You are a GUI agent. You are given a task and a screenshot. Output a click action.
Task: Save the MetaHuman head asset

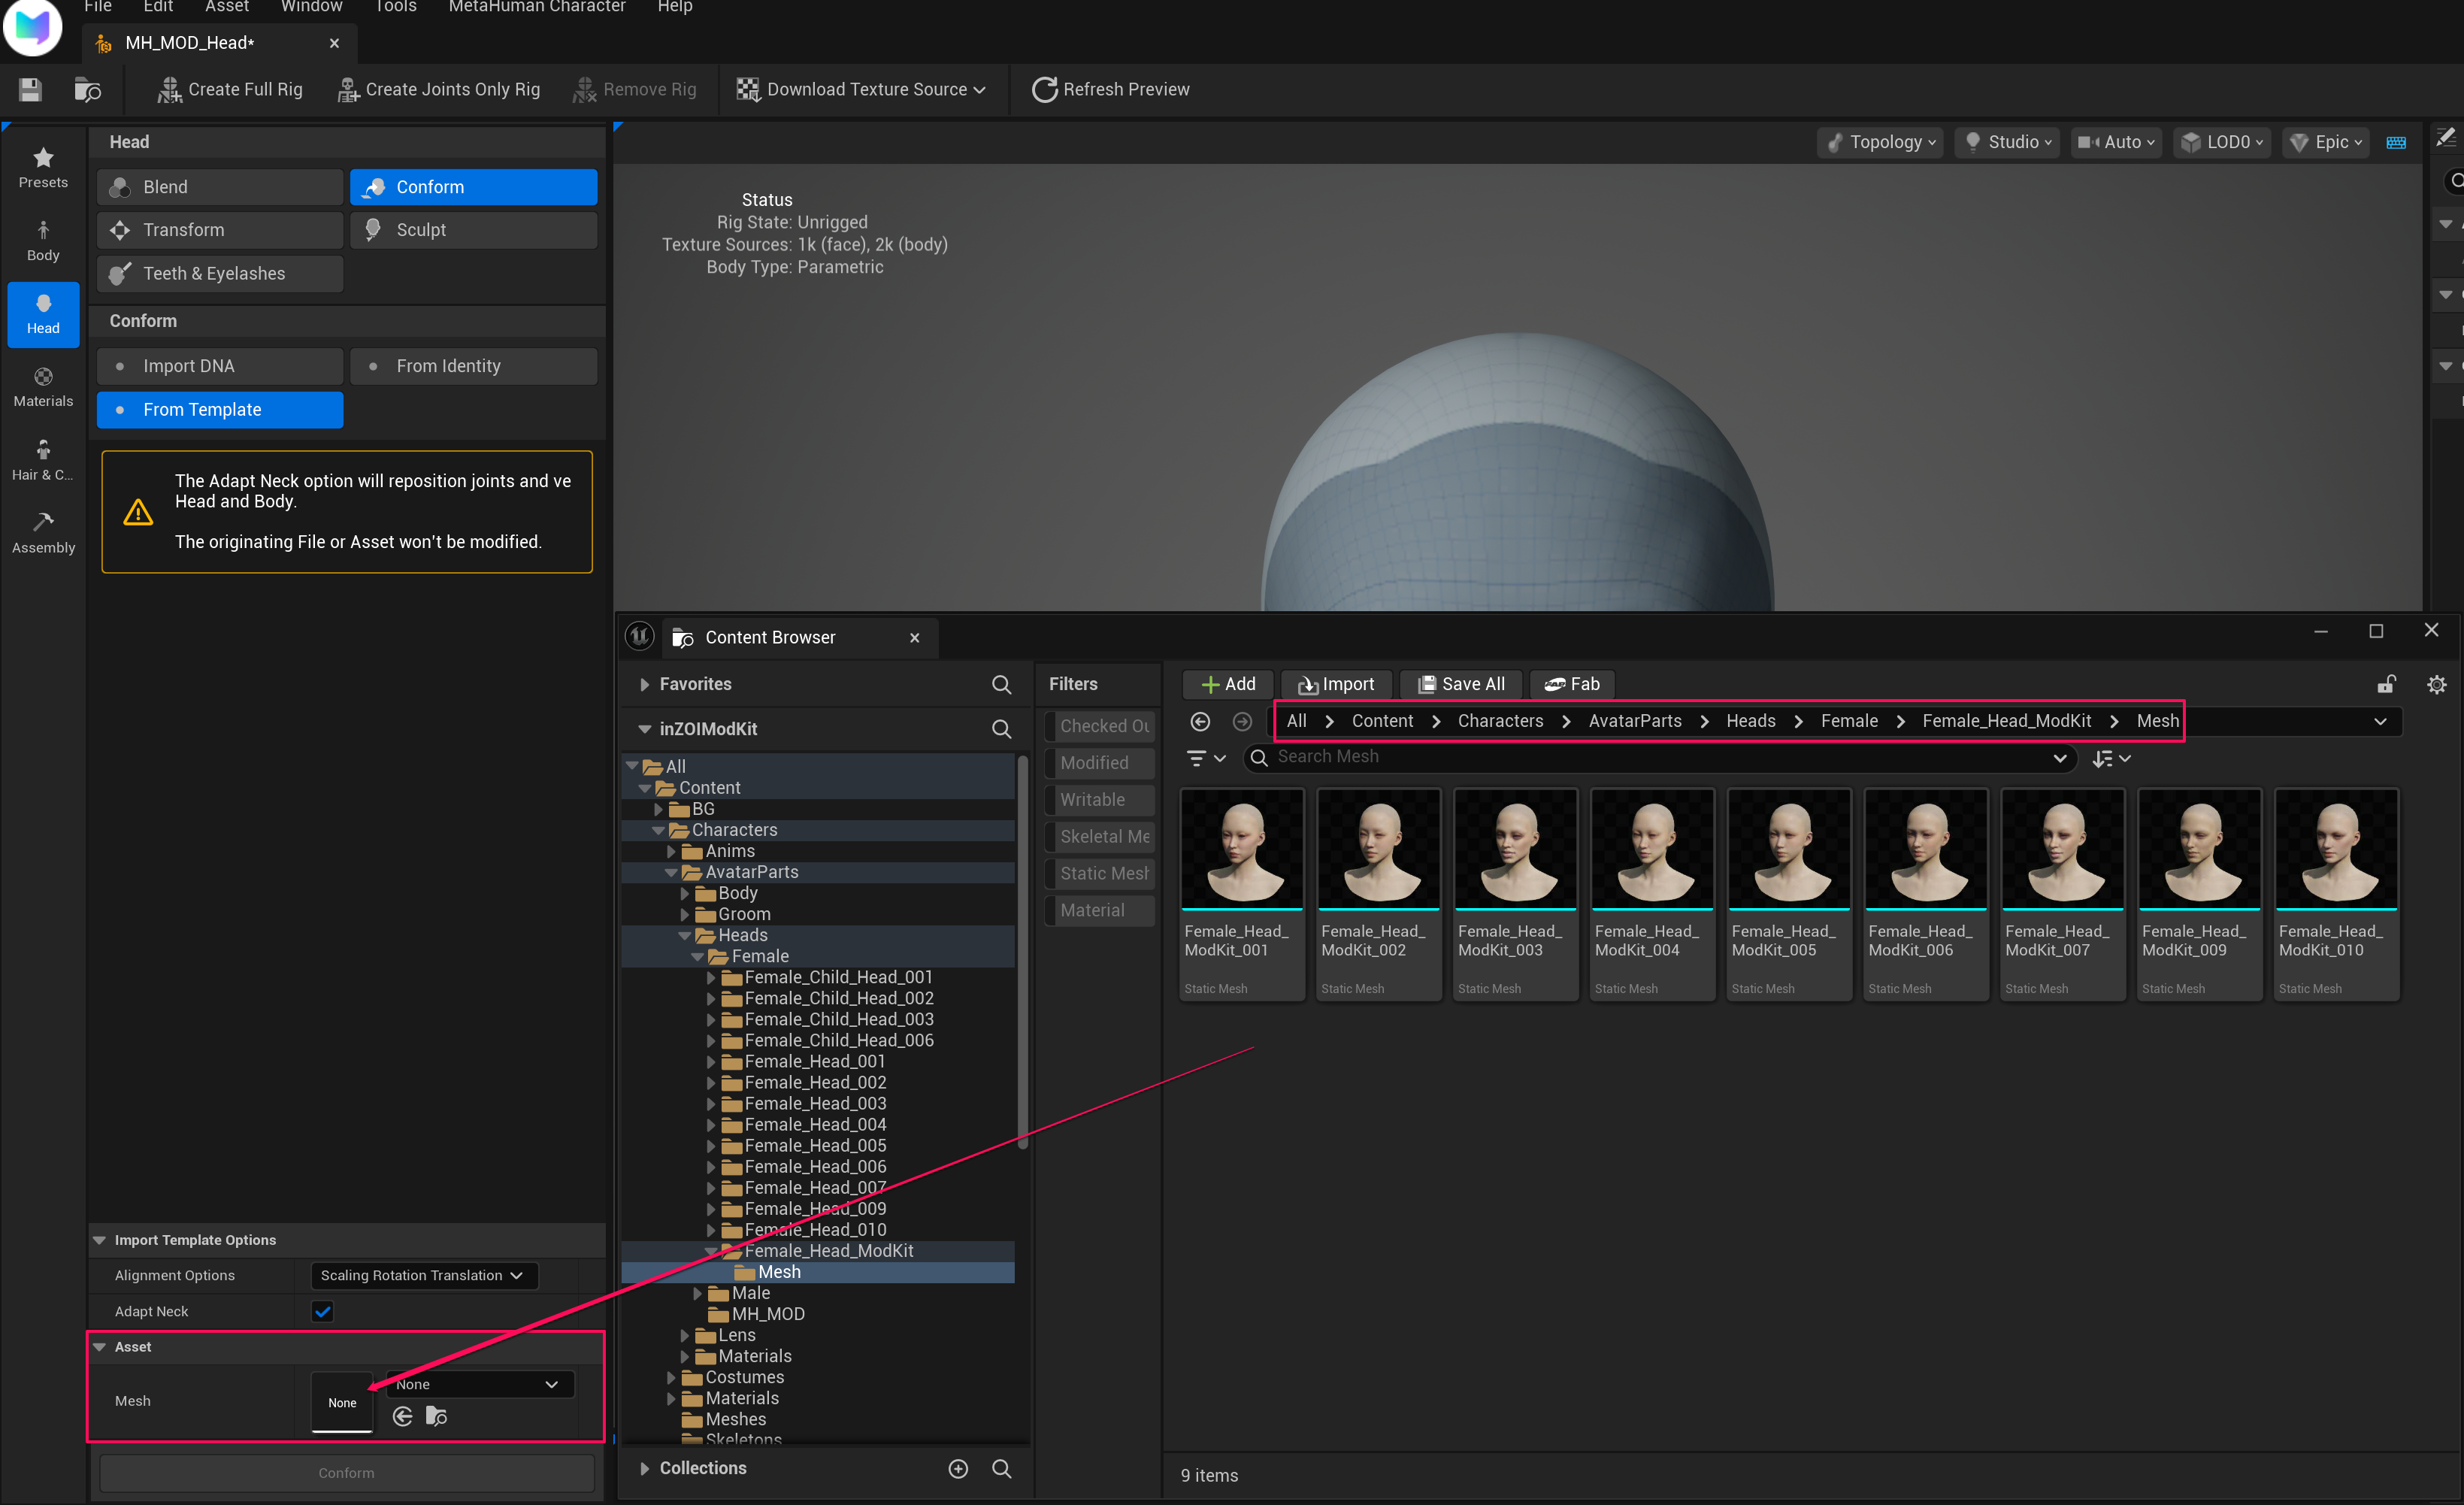click(x=29, y=89)
